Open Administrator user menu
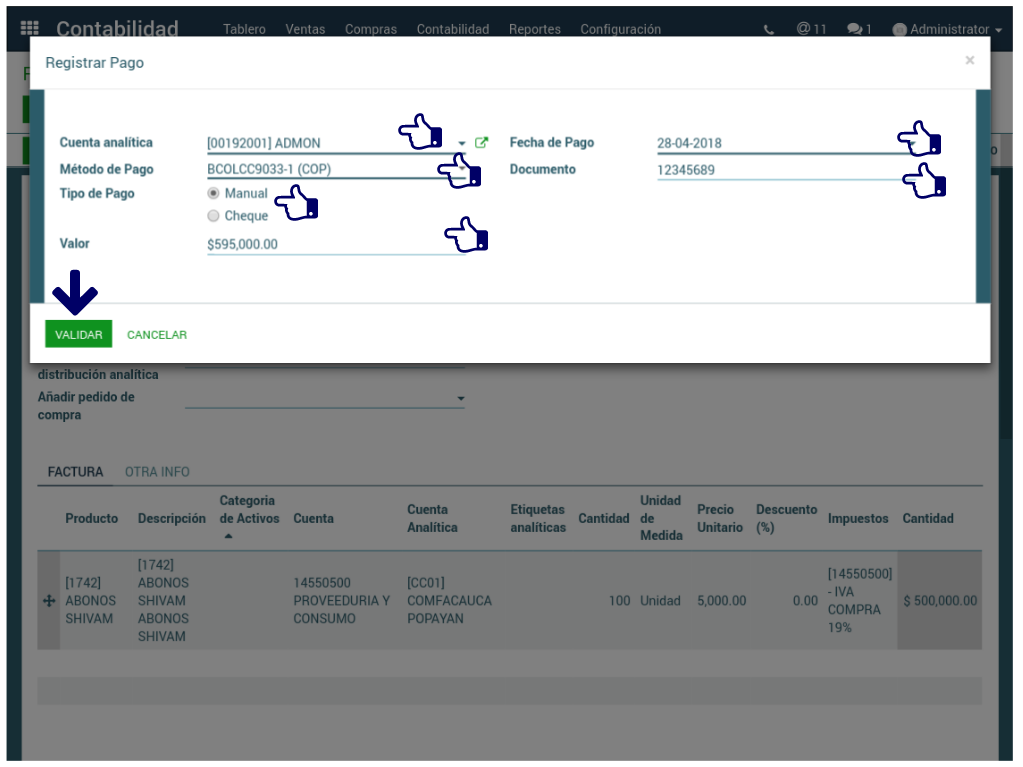The height and width of the screenshot is (767, 1023). [x=946, y=30]
